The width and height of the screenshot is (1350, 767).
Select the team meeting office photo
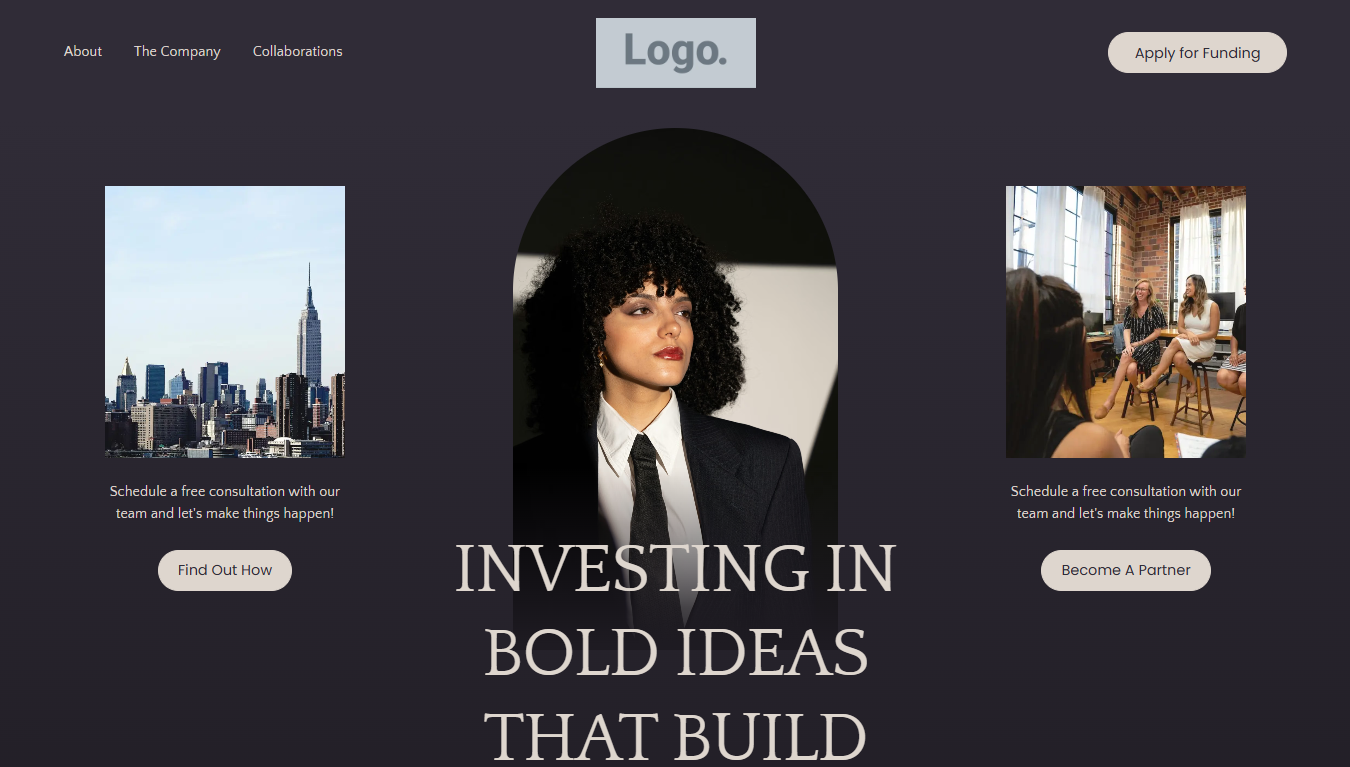pos(1126,322)
